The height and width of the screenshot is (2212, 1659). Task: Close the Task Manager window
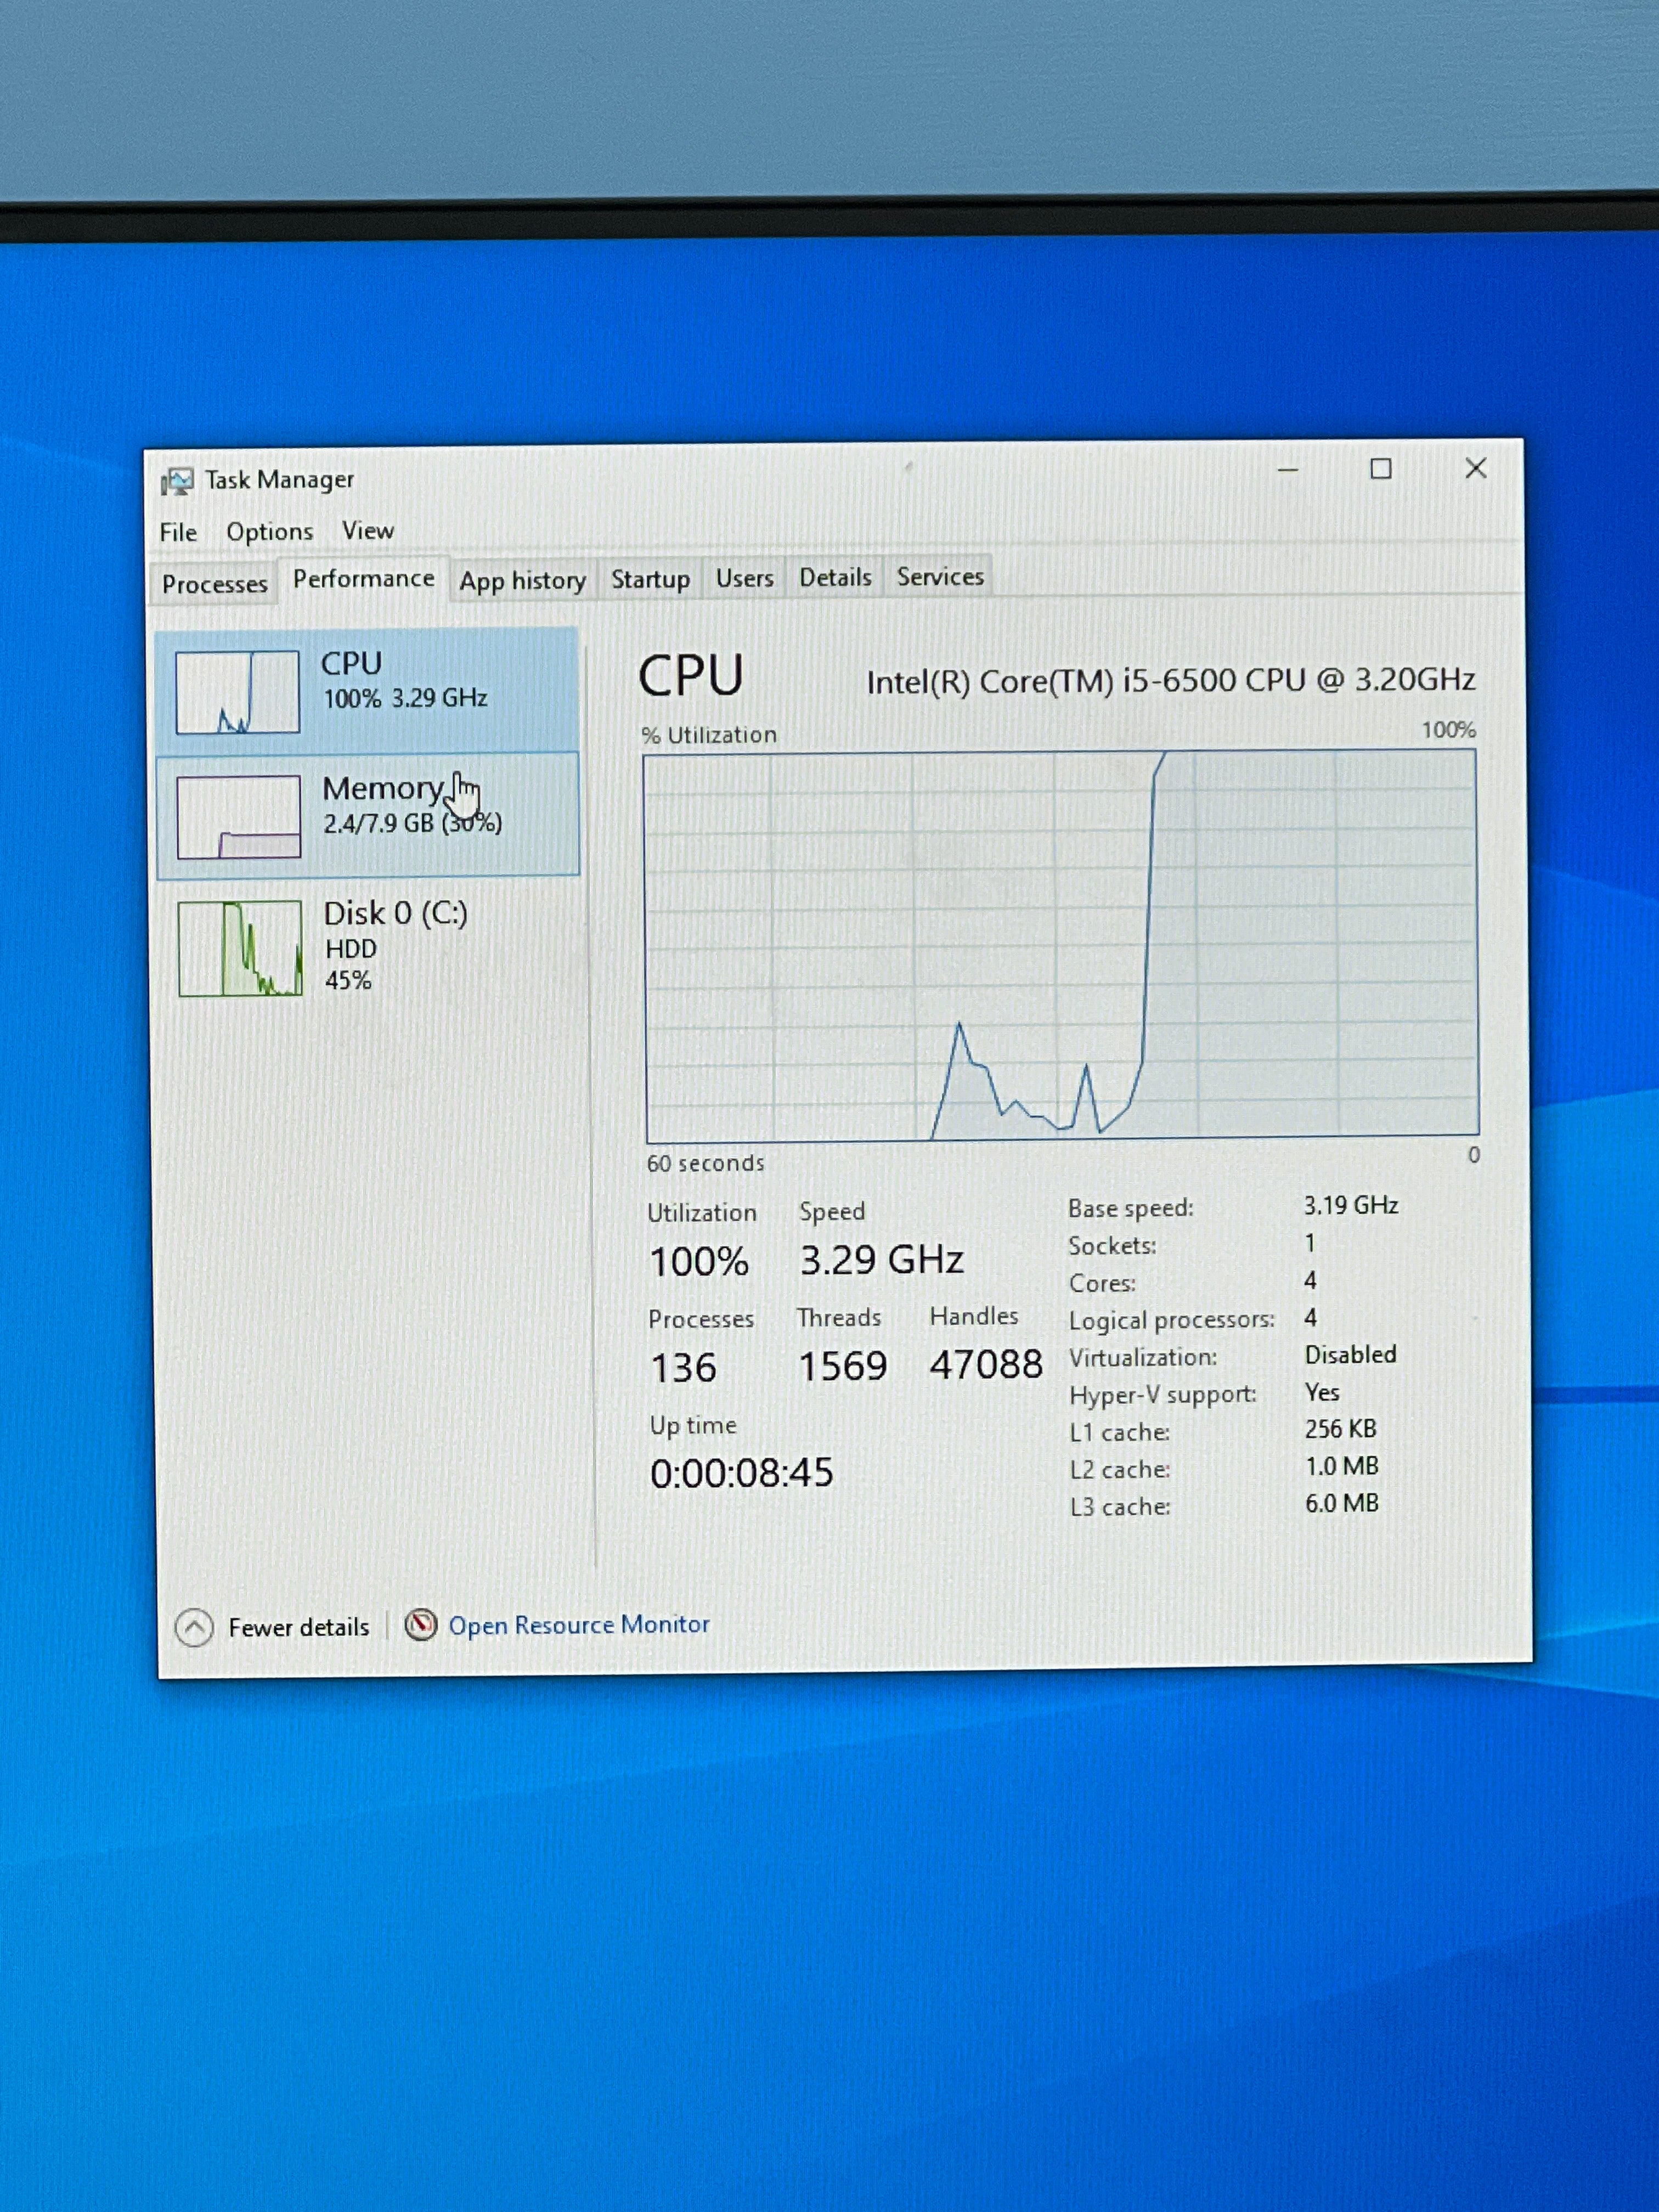pos(1475,468)
